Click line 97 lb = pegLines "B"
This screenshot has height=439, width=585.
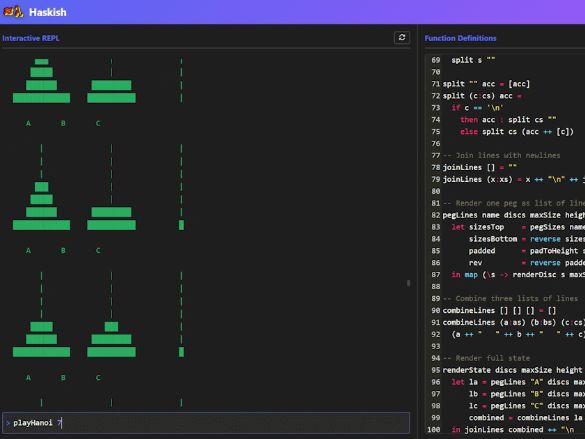527,394
